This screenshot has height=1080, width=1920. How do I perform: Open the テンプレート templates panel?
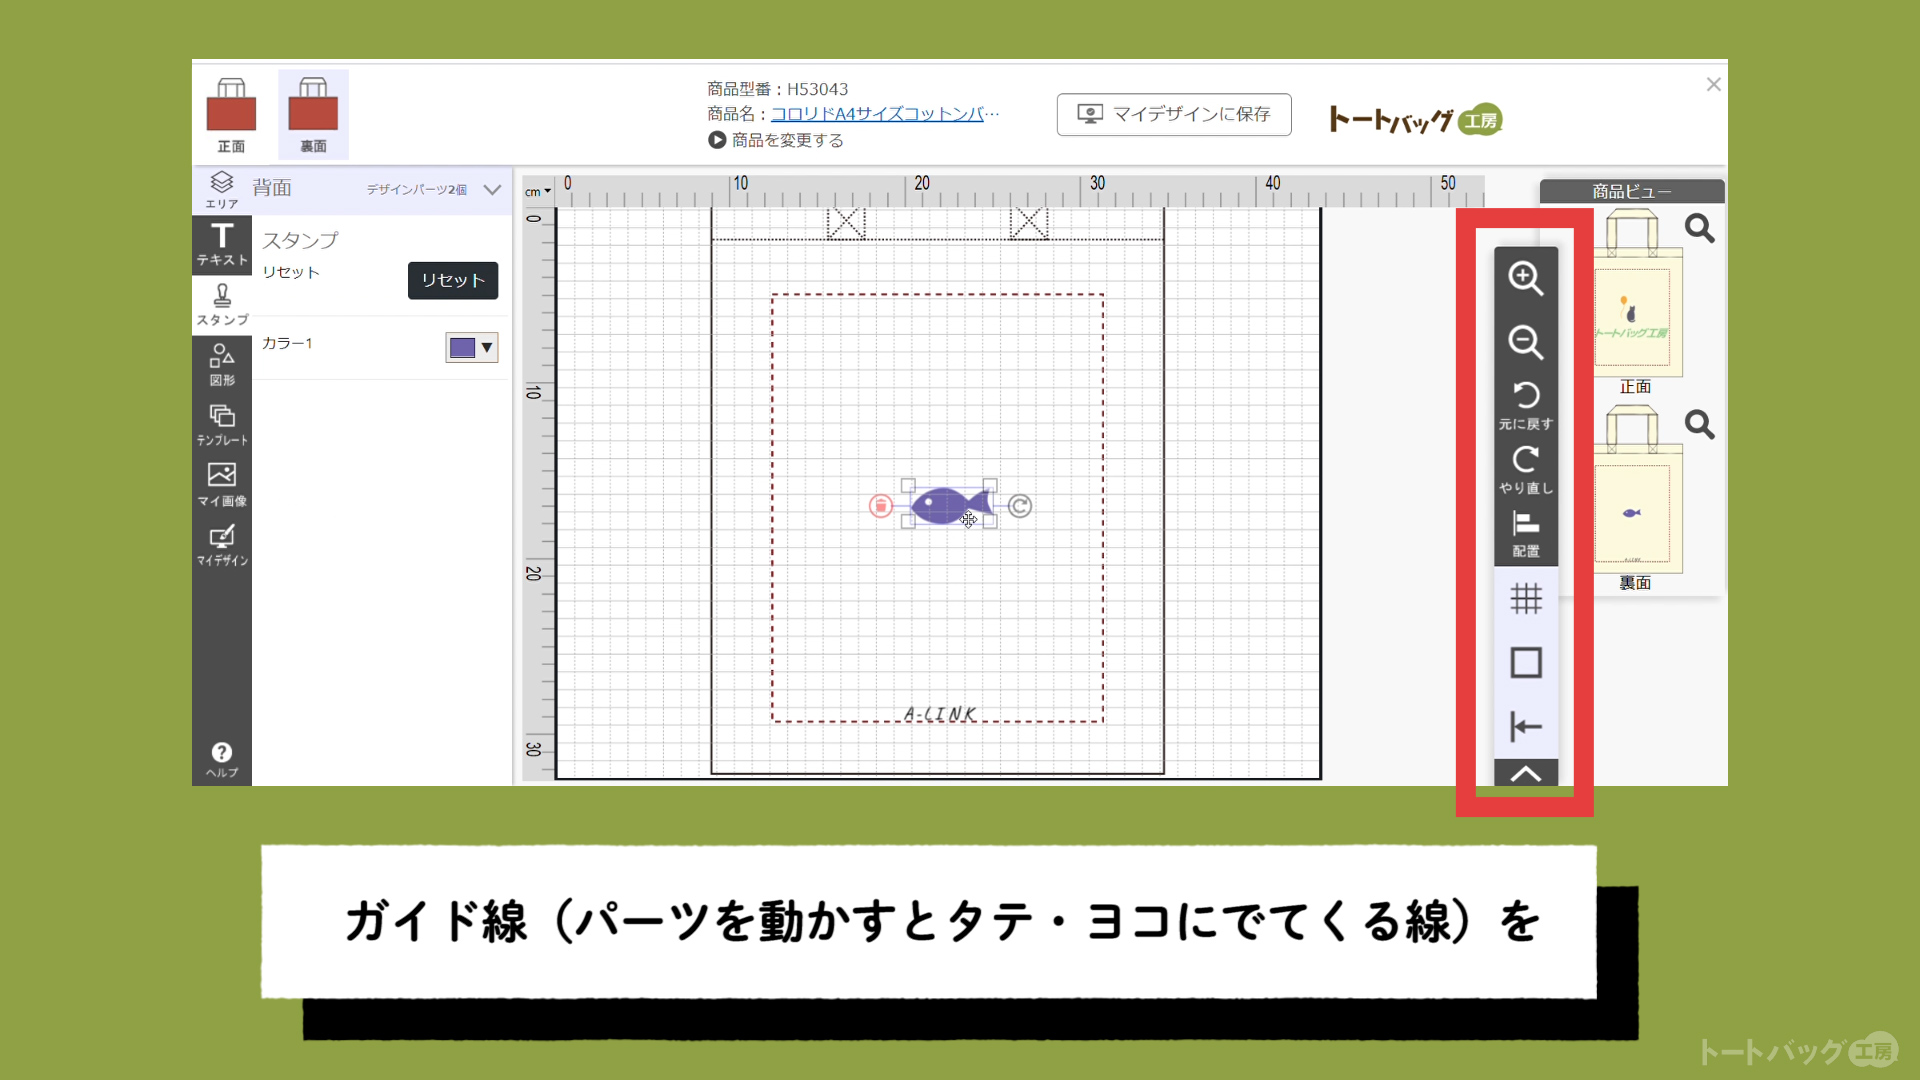(222, 425)
